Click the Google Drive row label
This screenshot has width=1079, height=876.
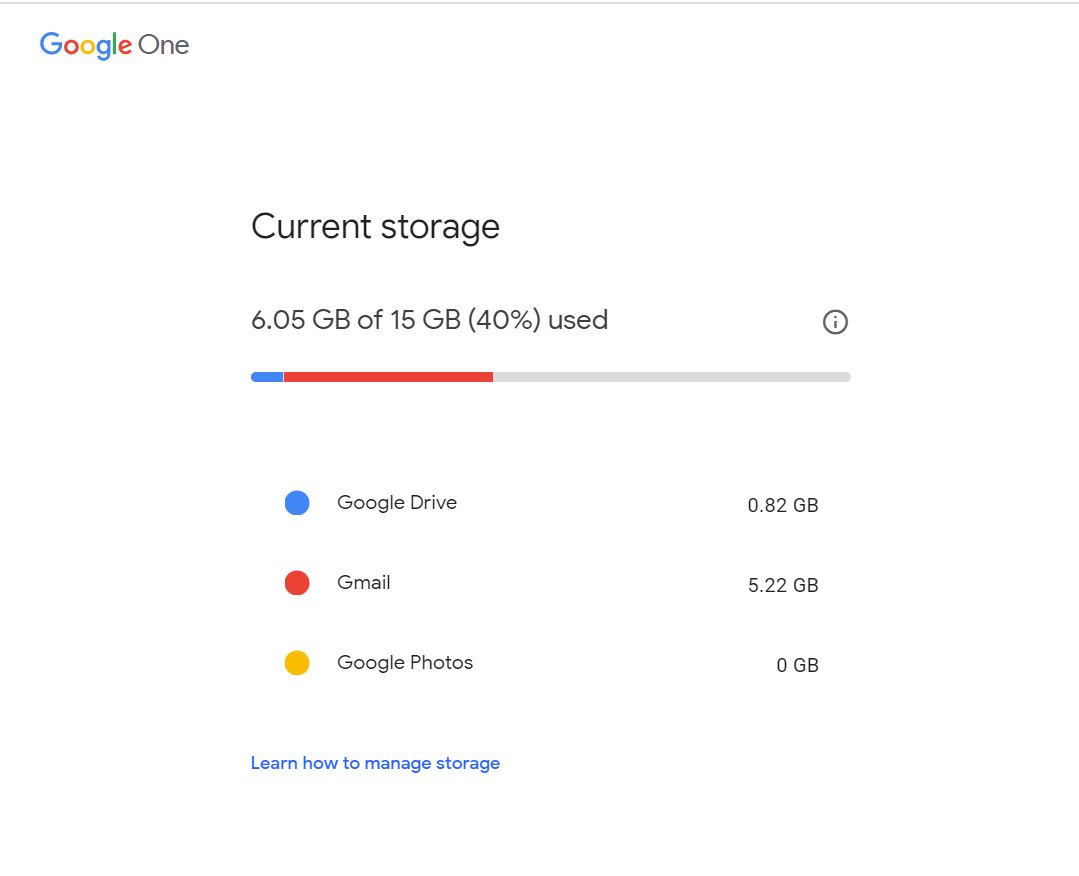396,502
